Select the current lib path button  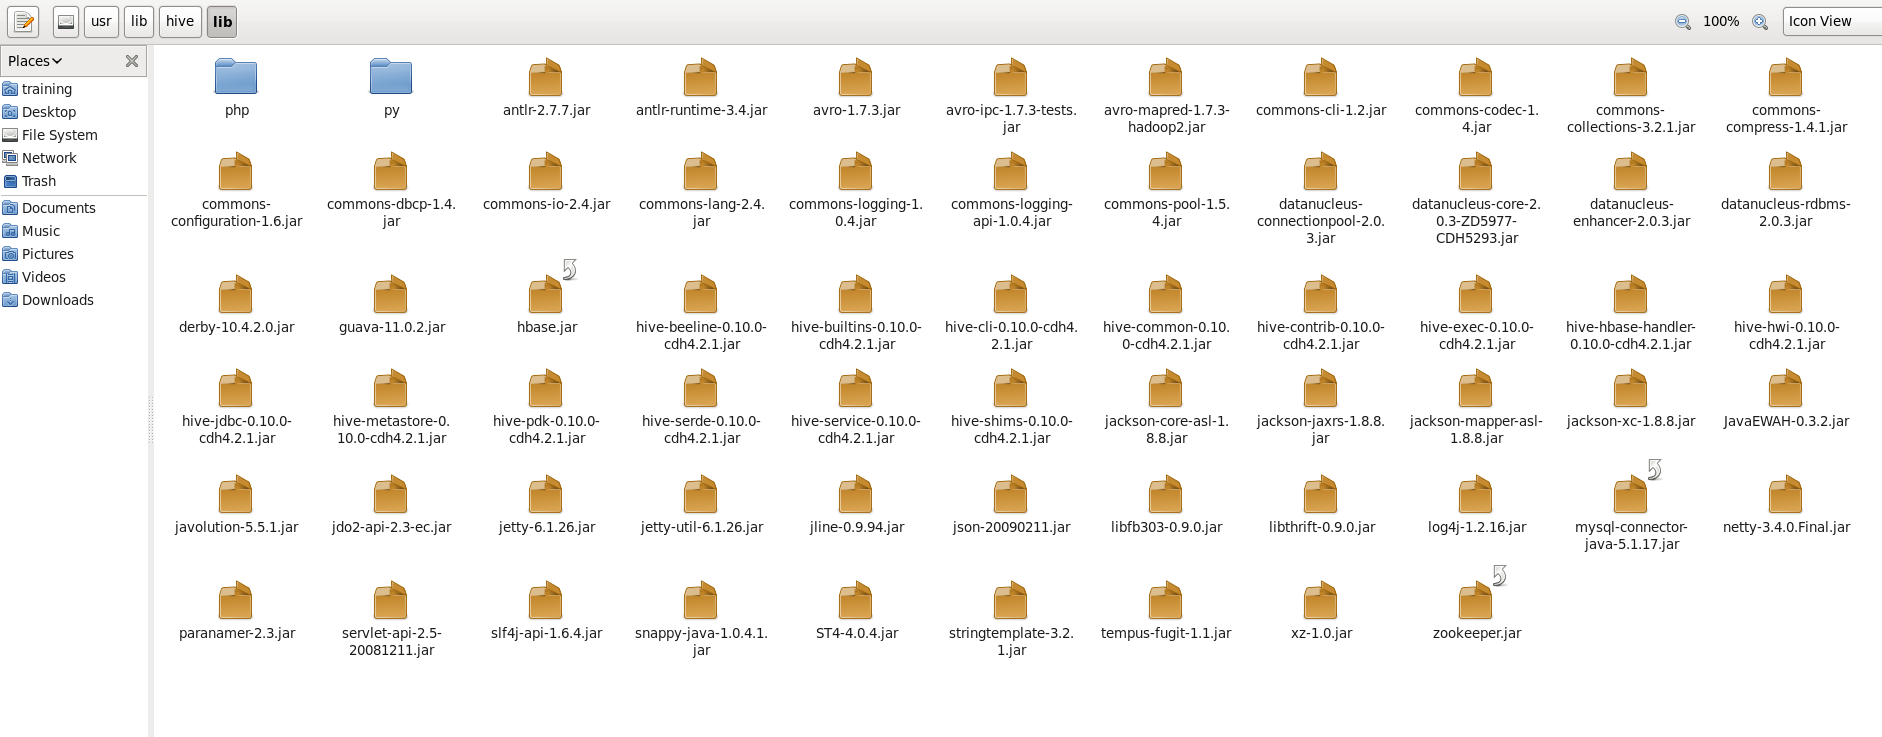click(x=222, y=21)
